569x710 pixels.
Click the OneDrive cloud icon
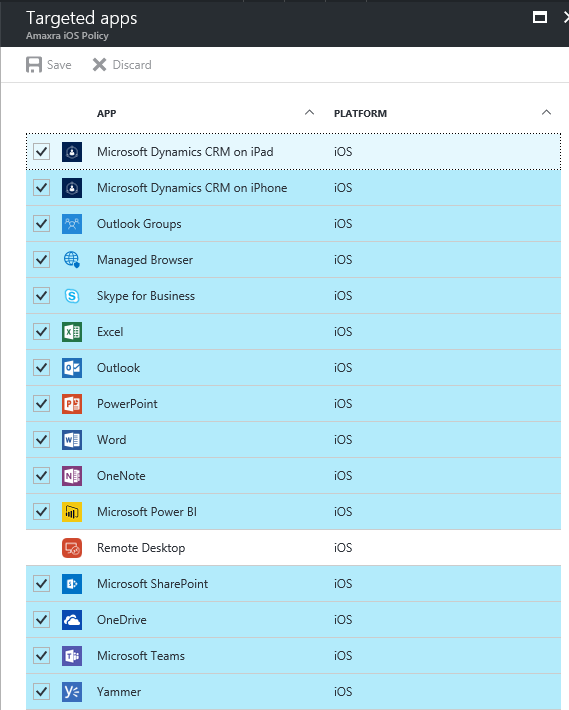point(72,620)
